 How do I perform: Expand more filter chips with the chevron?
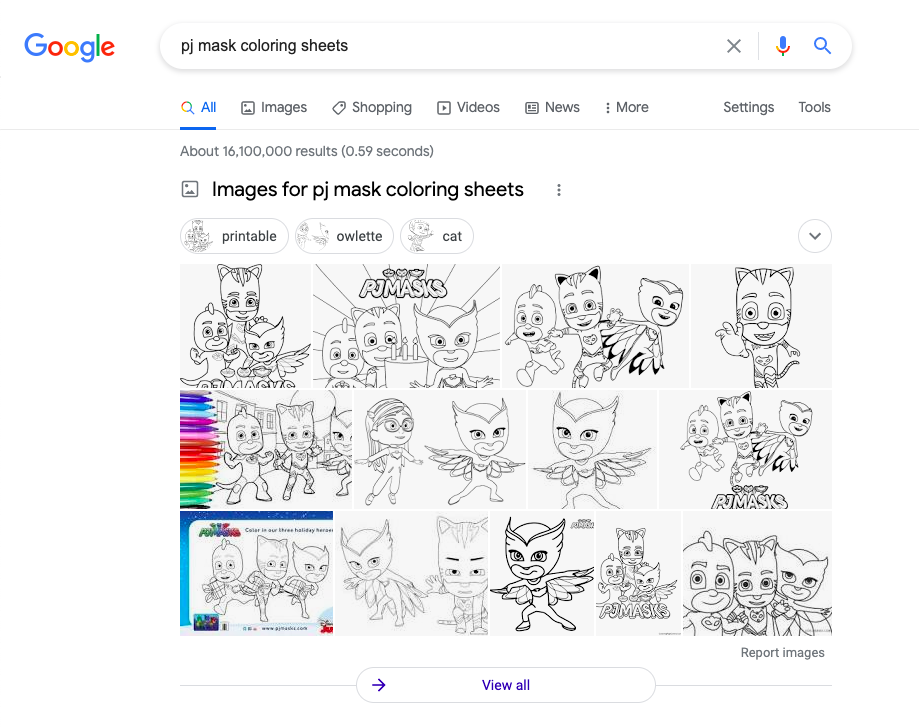click(815, 236)
